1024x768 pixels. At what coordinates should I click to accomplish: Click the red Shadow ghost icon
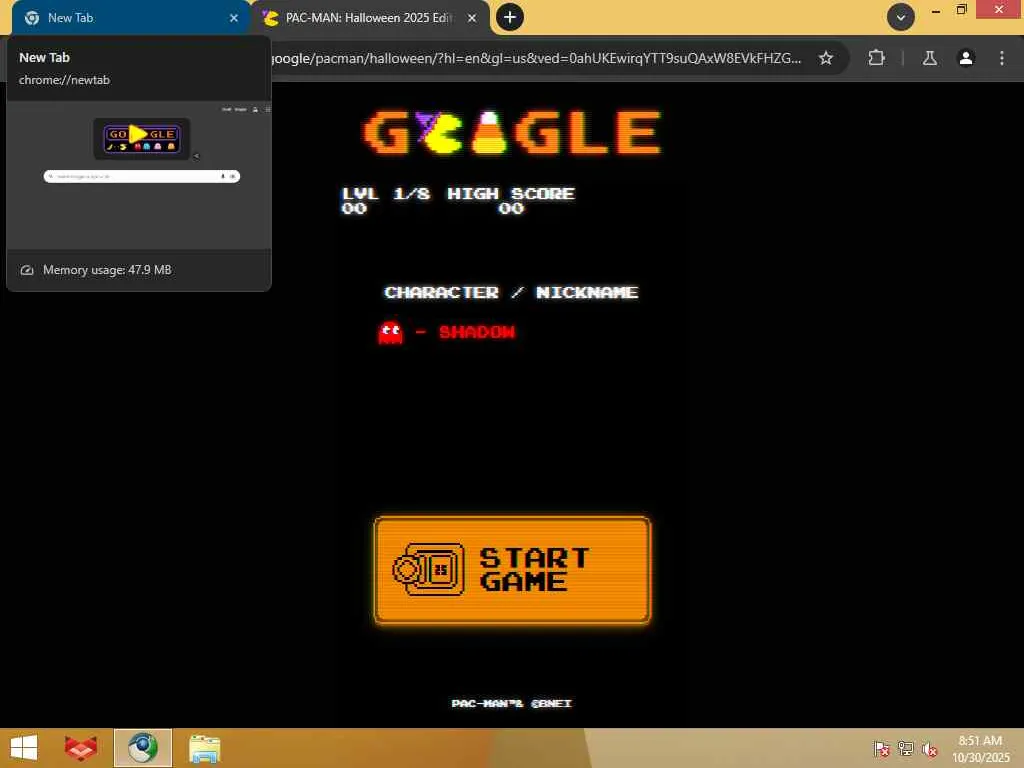click(x=391, y=332)
